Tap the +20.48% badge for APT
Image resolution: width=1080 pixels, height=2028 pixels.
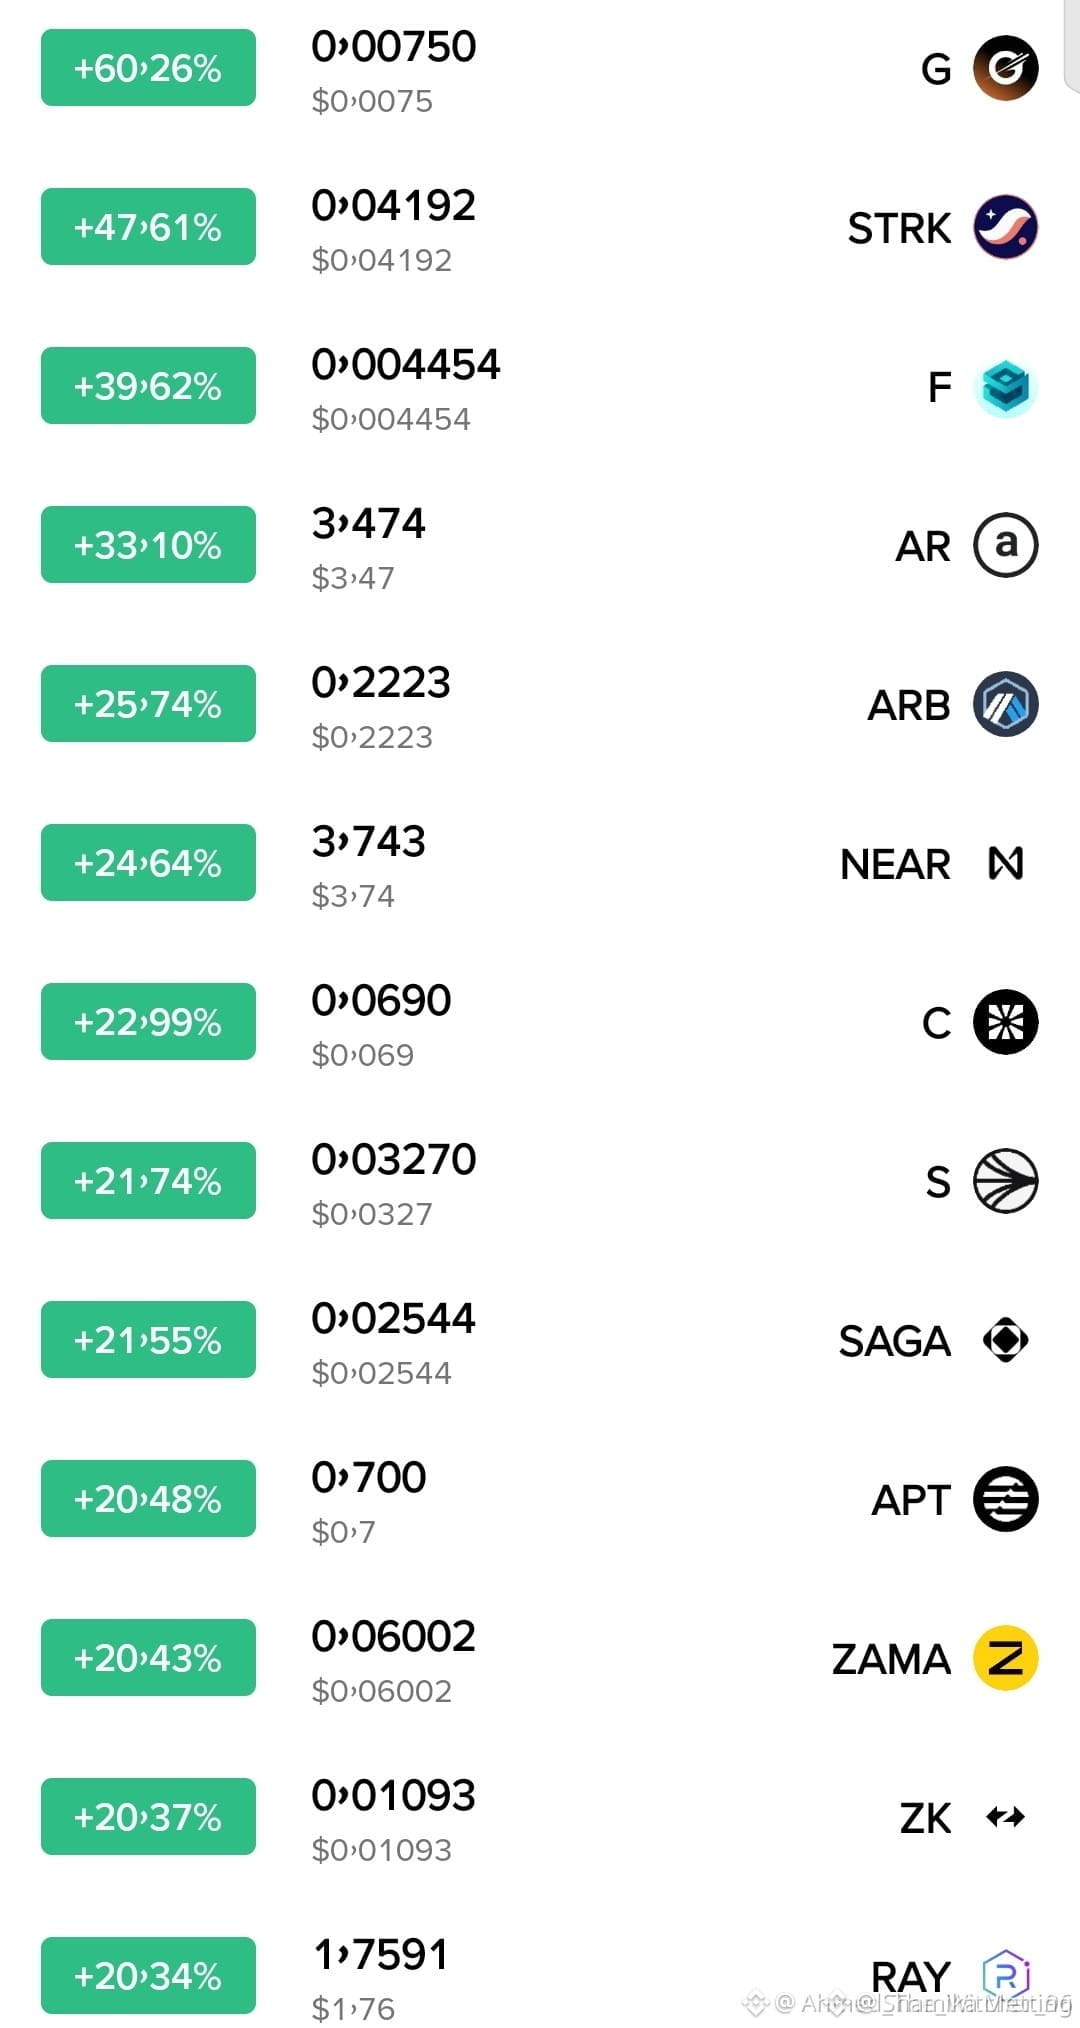pos(148,1499)
